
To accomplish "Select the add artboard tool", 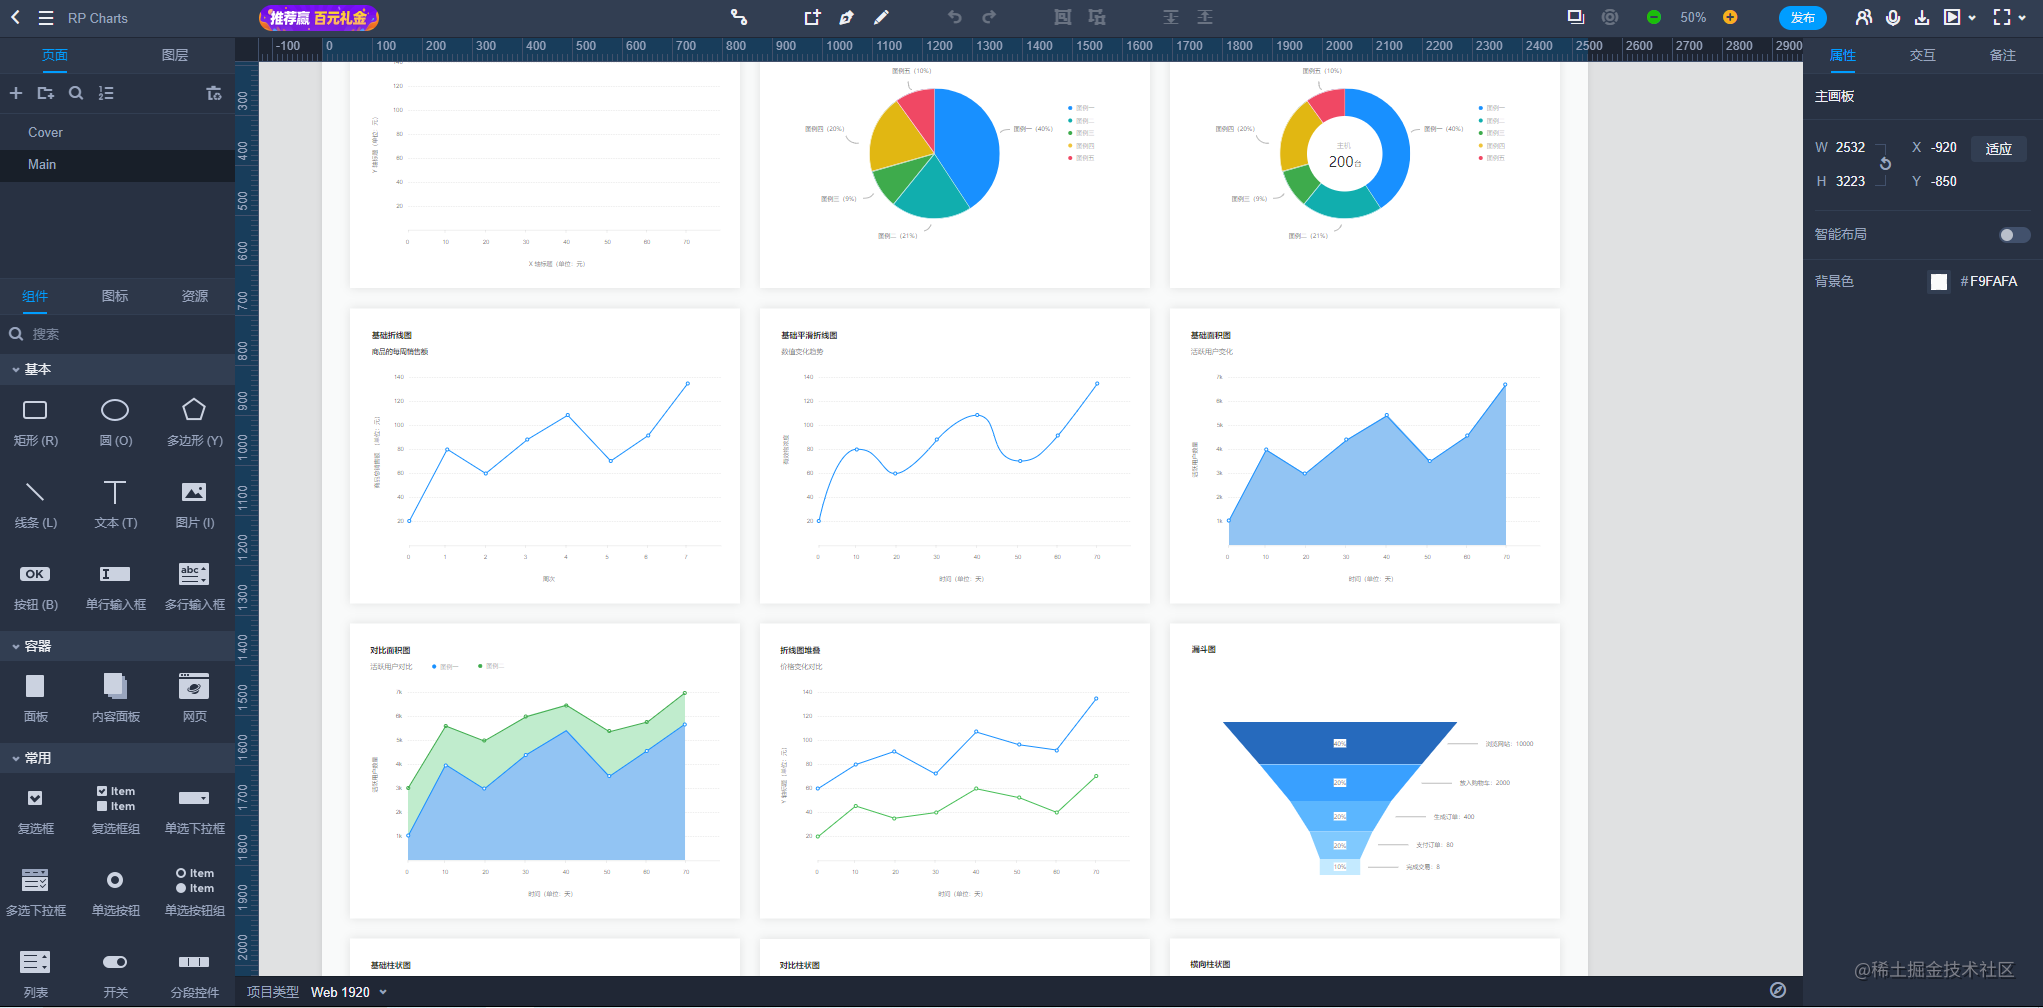I will coord(812,17).
